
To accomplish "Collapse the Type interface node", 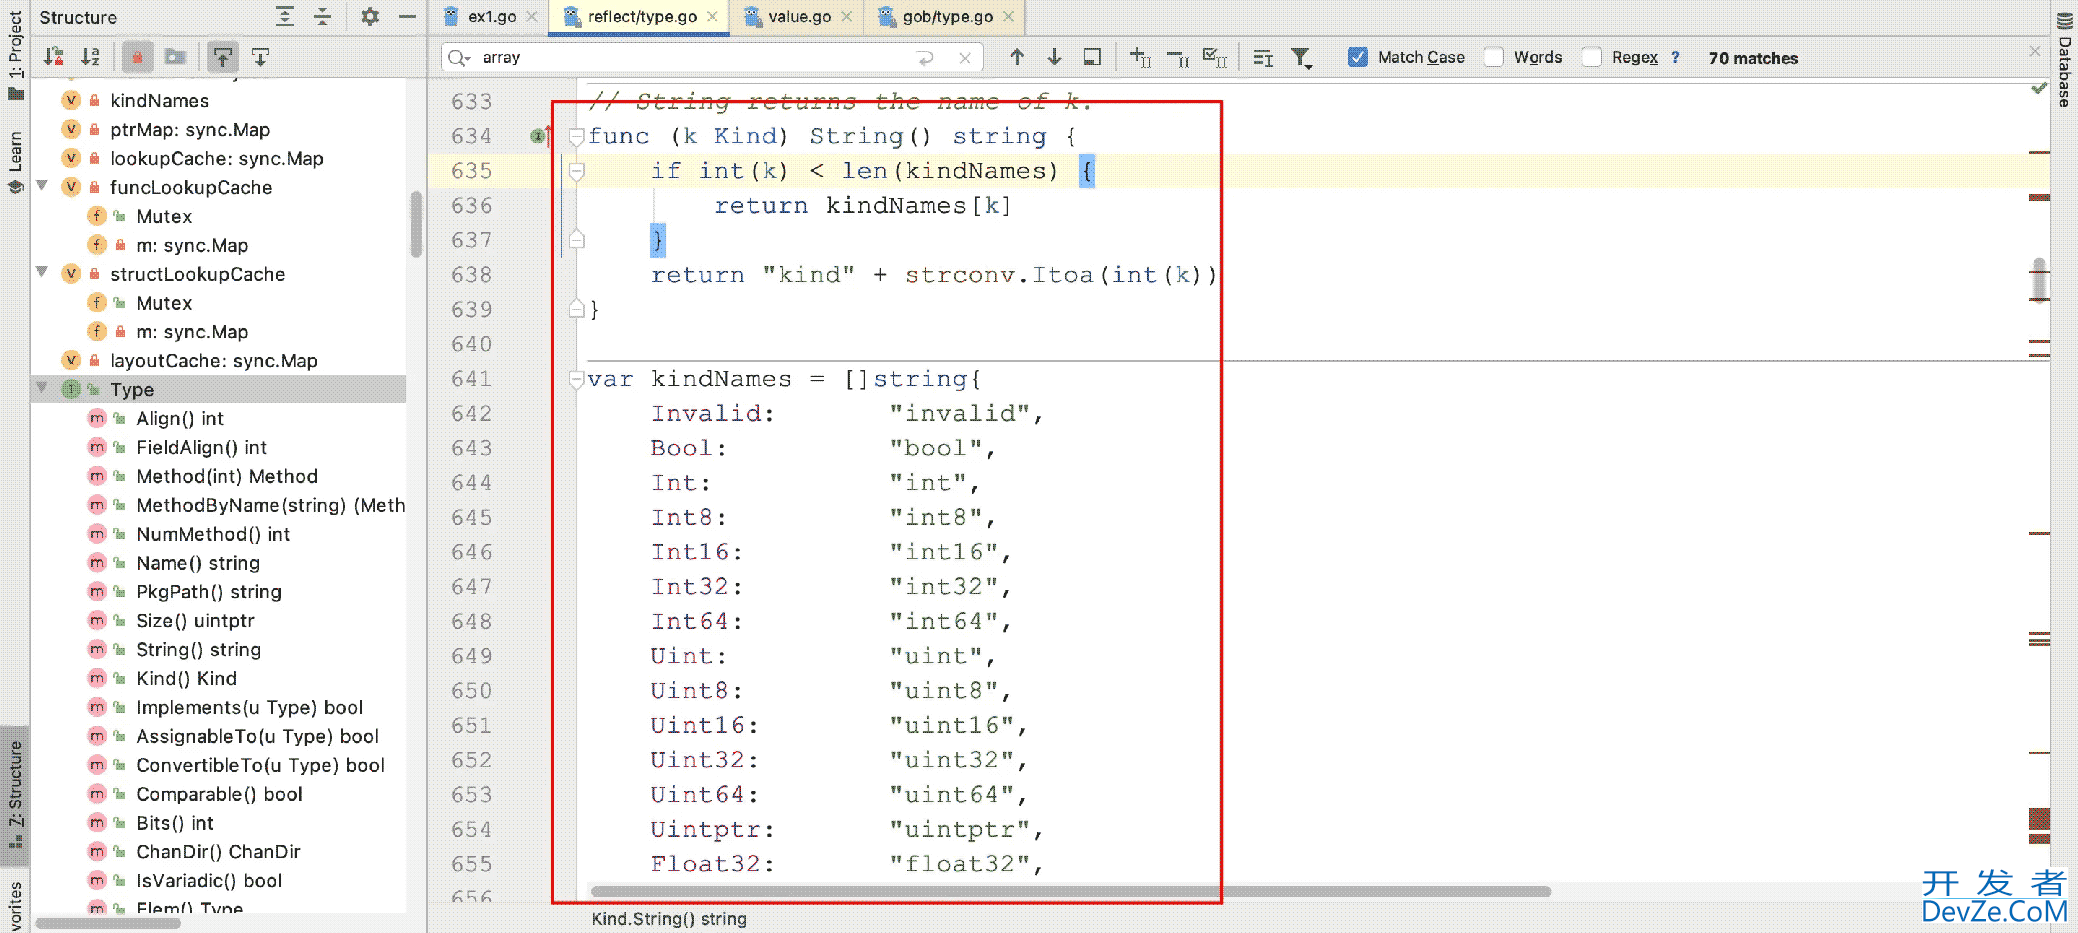I will click(42, 388).
